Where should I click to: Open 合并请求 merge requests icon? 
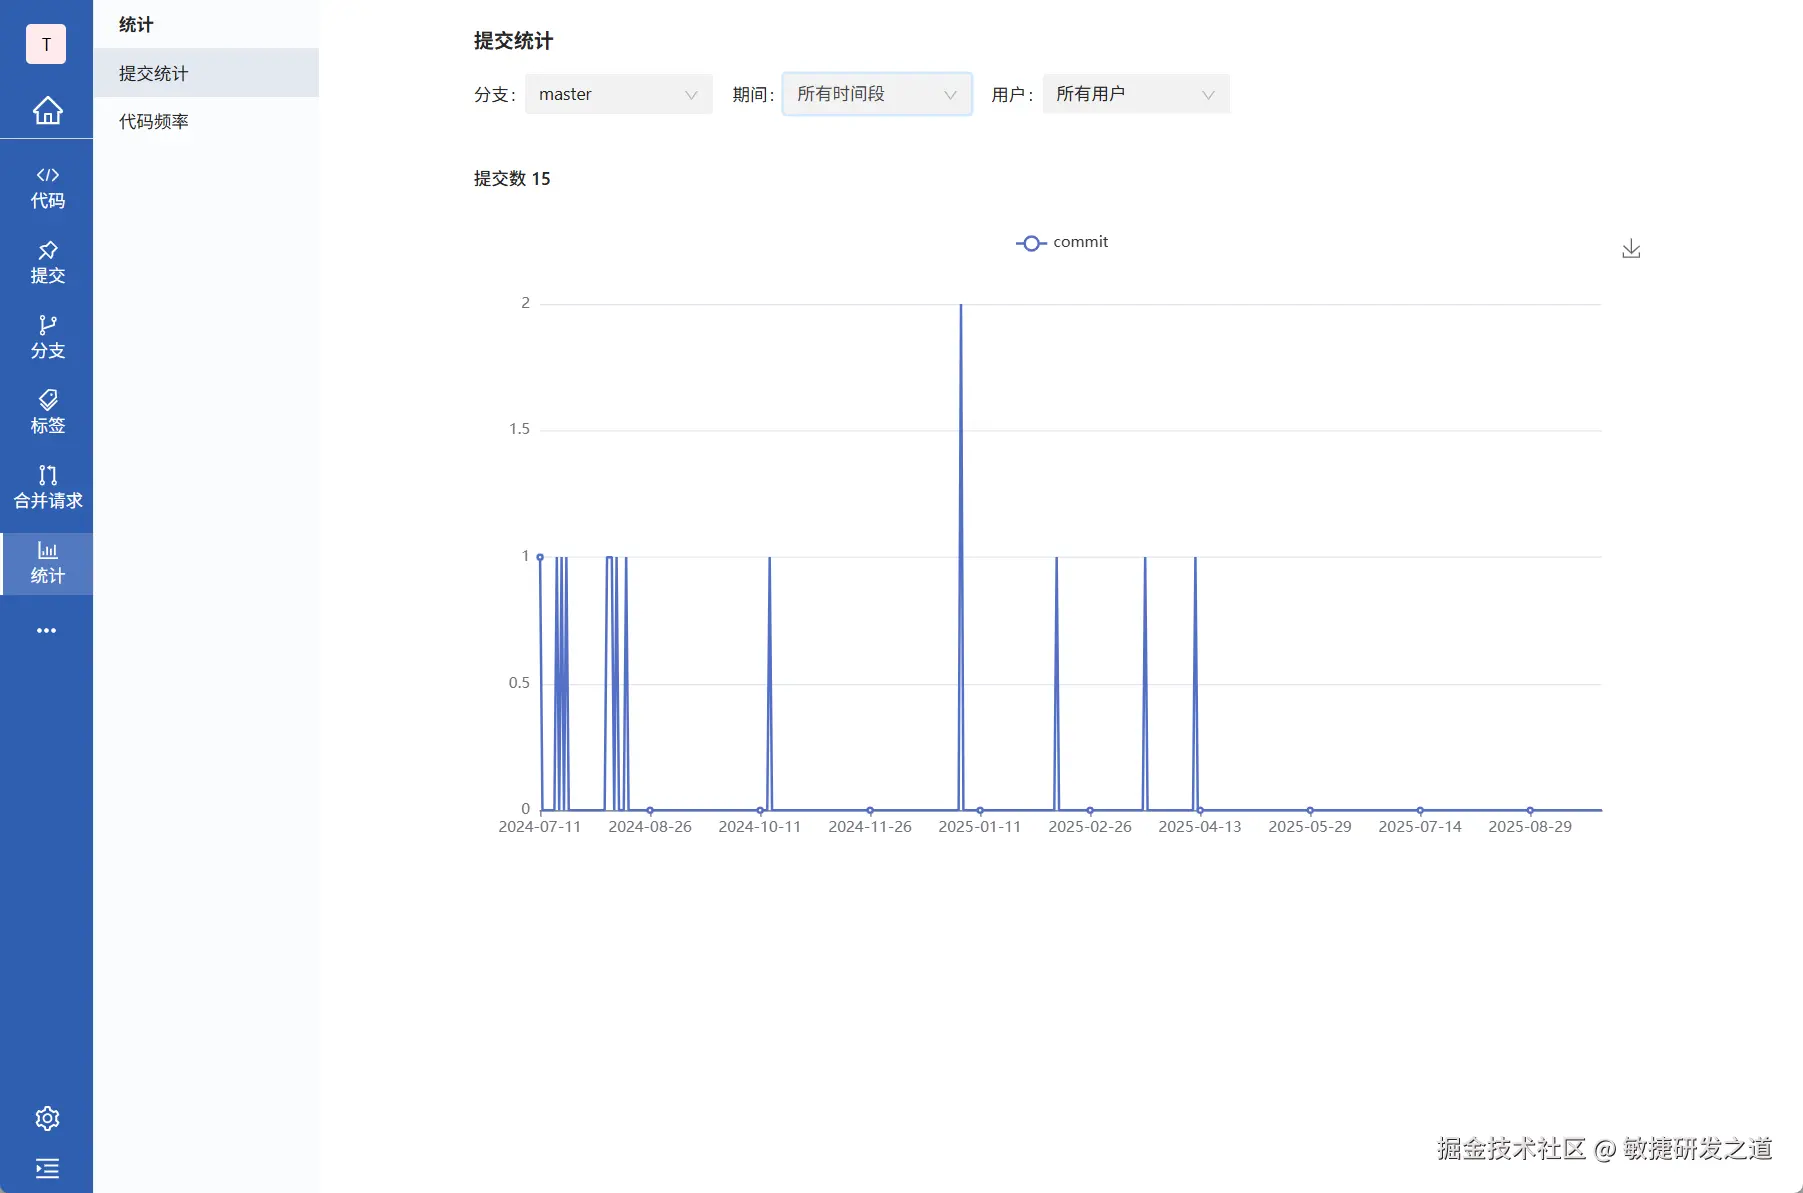[47, 487]
